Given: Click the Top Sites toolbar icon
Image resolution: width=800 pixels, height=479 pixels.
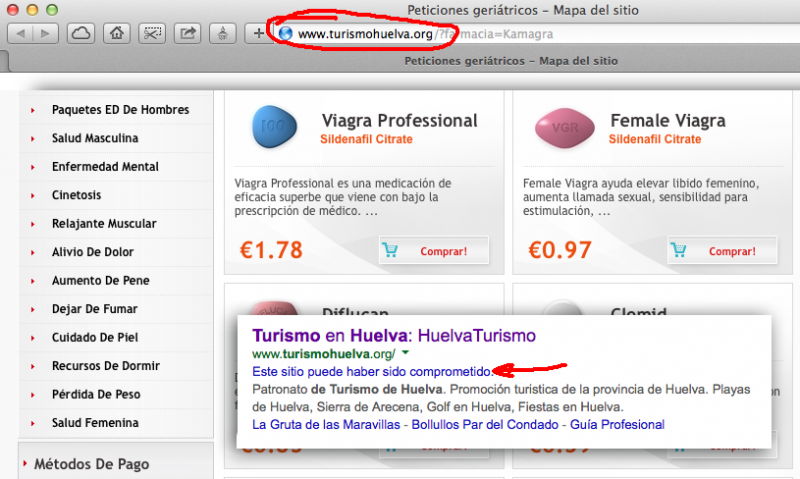Looking at the screenshot, I should click(222, 34).
